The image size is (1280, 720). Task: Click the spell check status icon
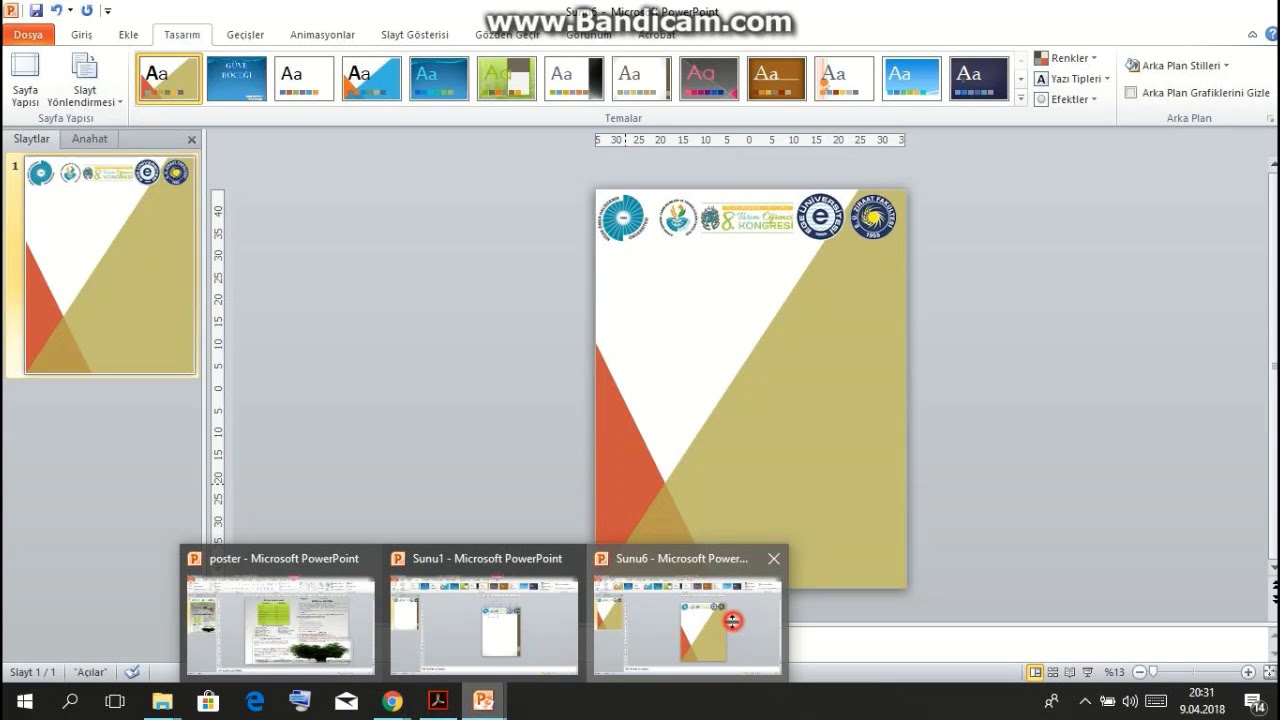132,672
